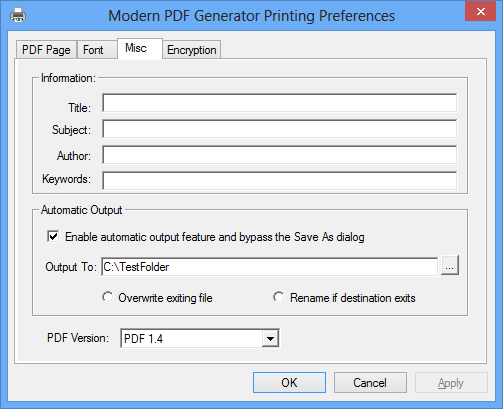Click the Output To path field
This screenshot has height=409, width=503.
tap(269, 266)
